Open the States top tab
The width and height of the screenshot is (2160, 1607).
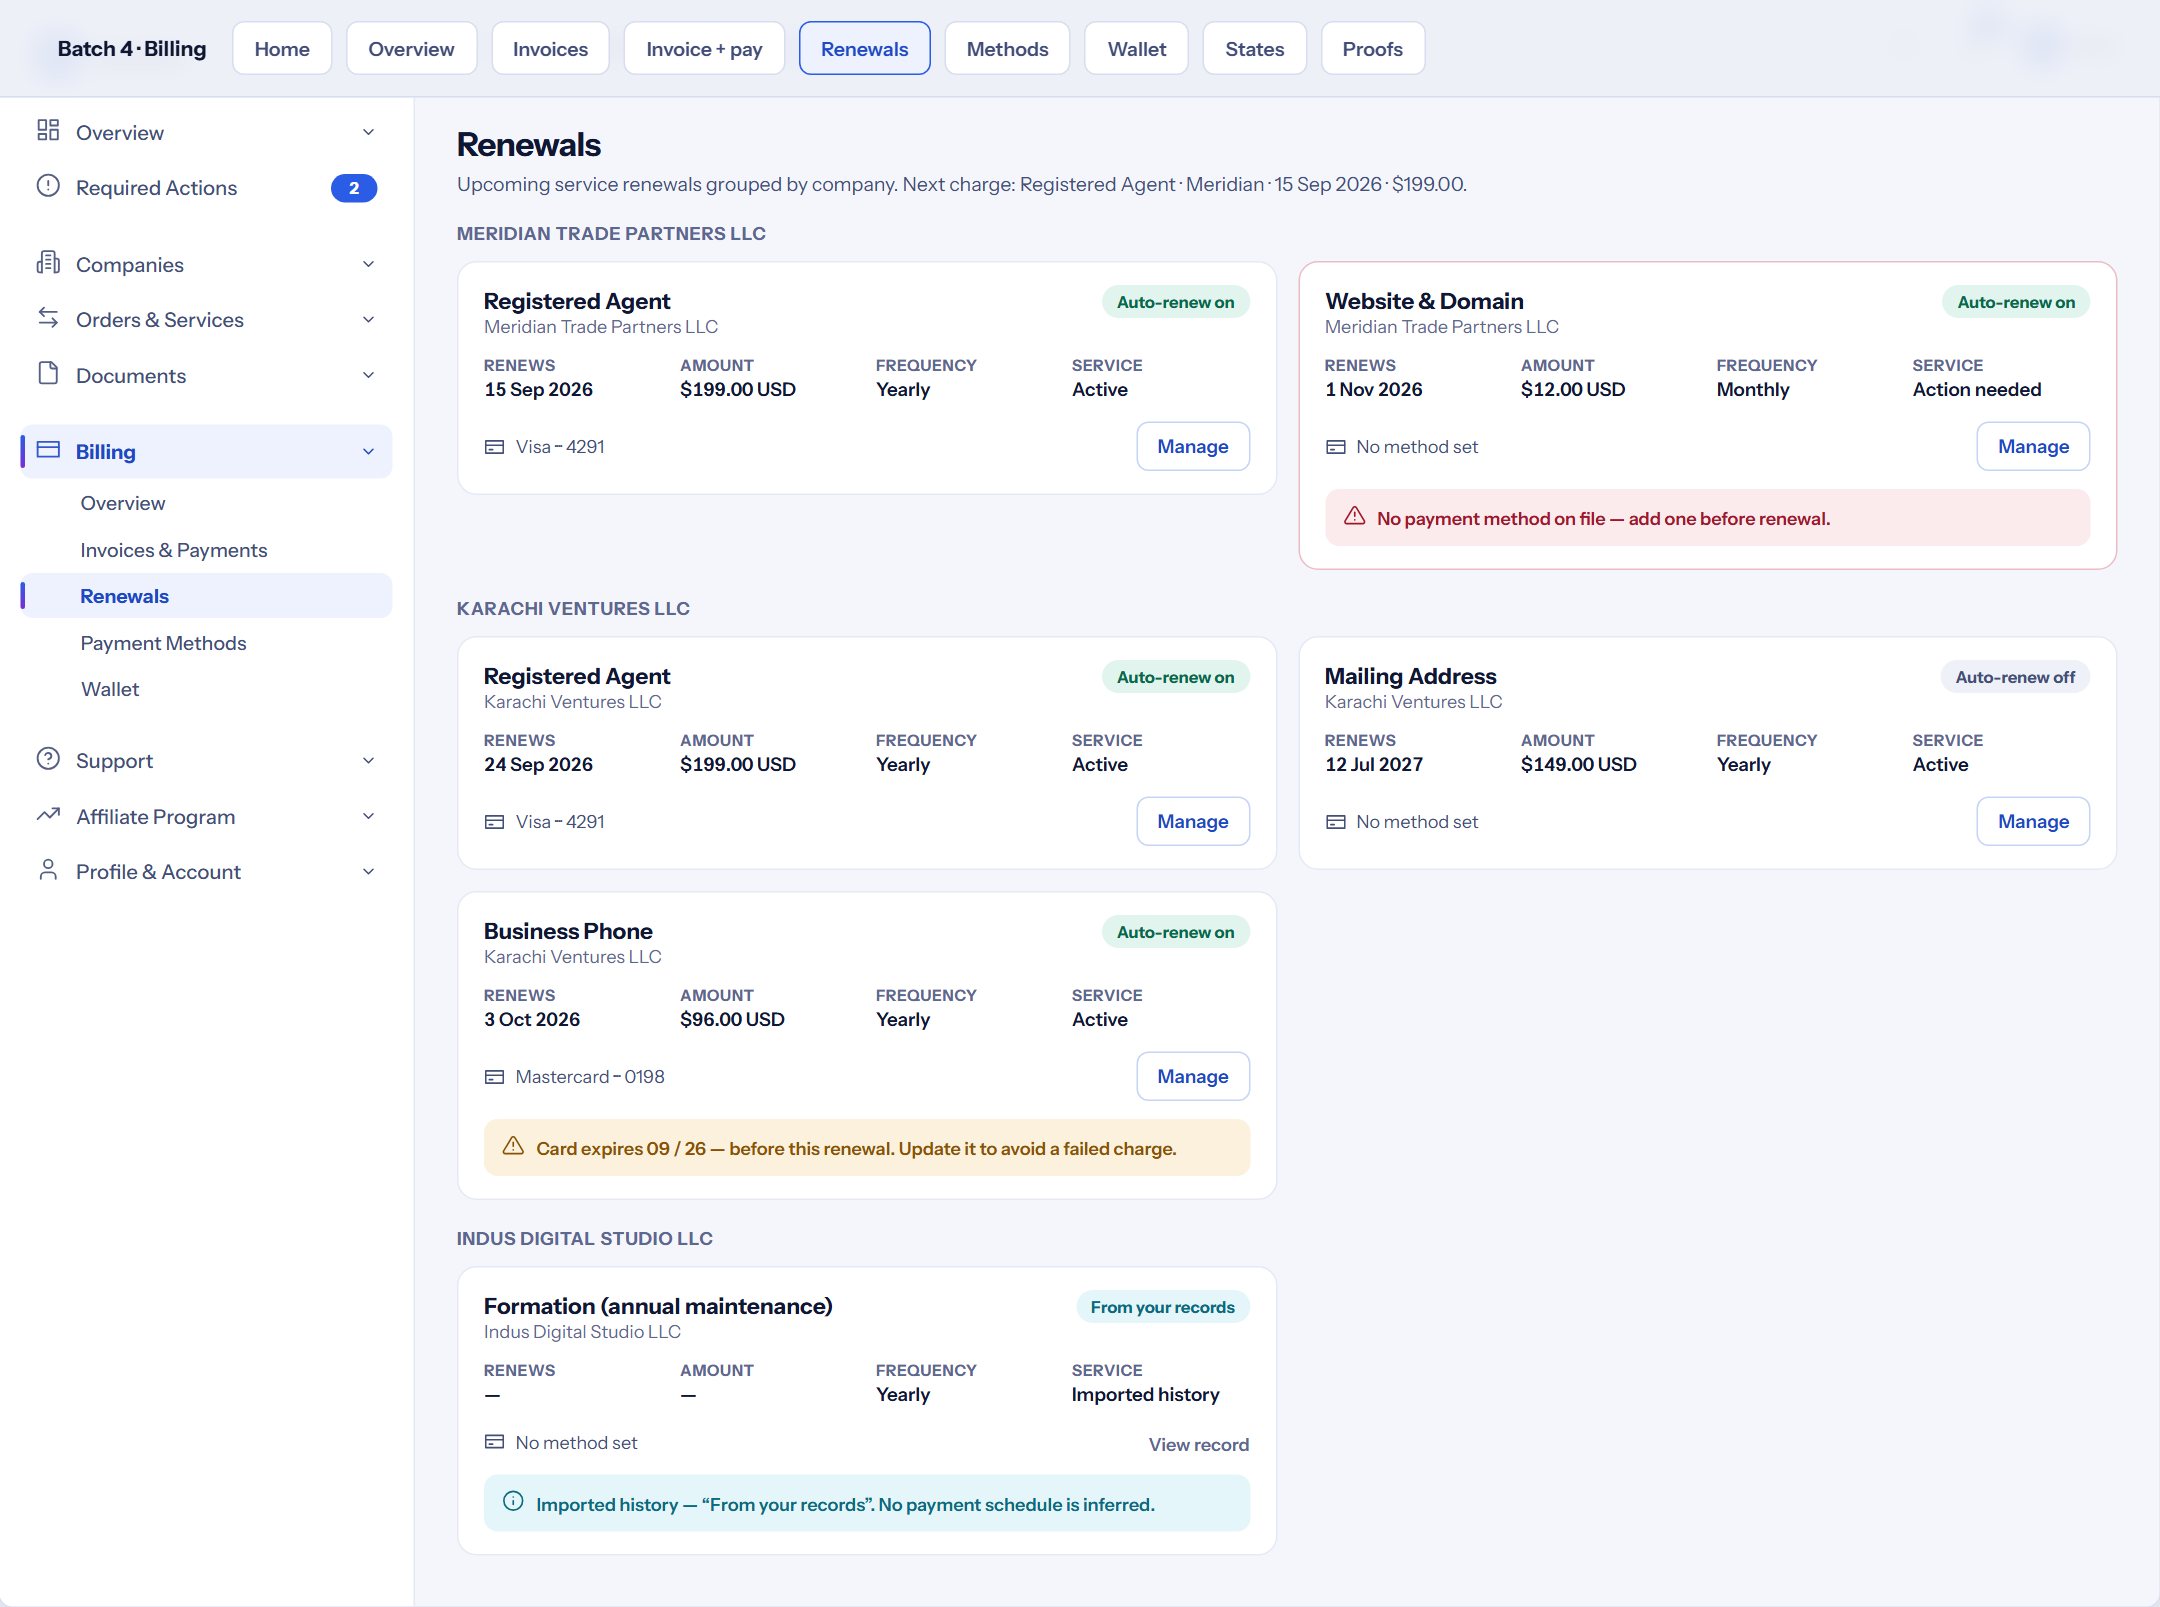click(1254, 49)
